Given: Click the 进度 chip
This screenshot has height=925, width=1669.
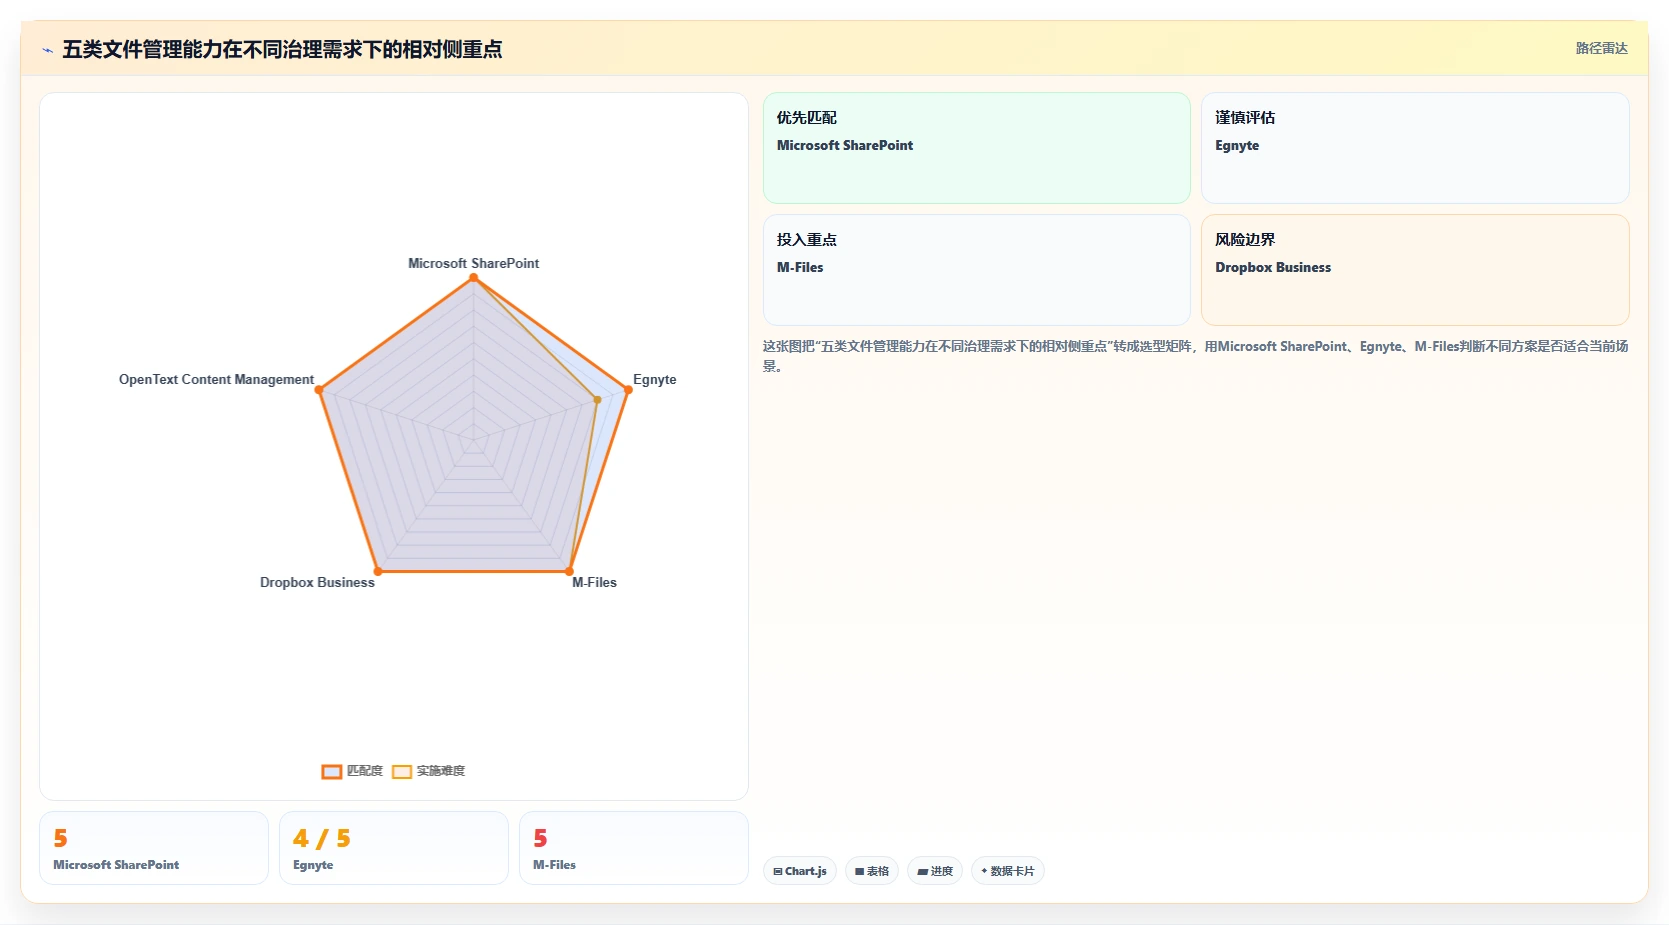Looking at the screenshot, I should point(935,871).
